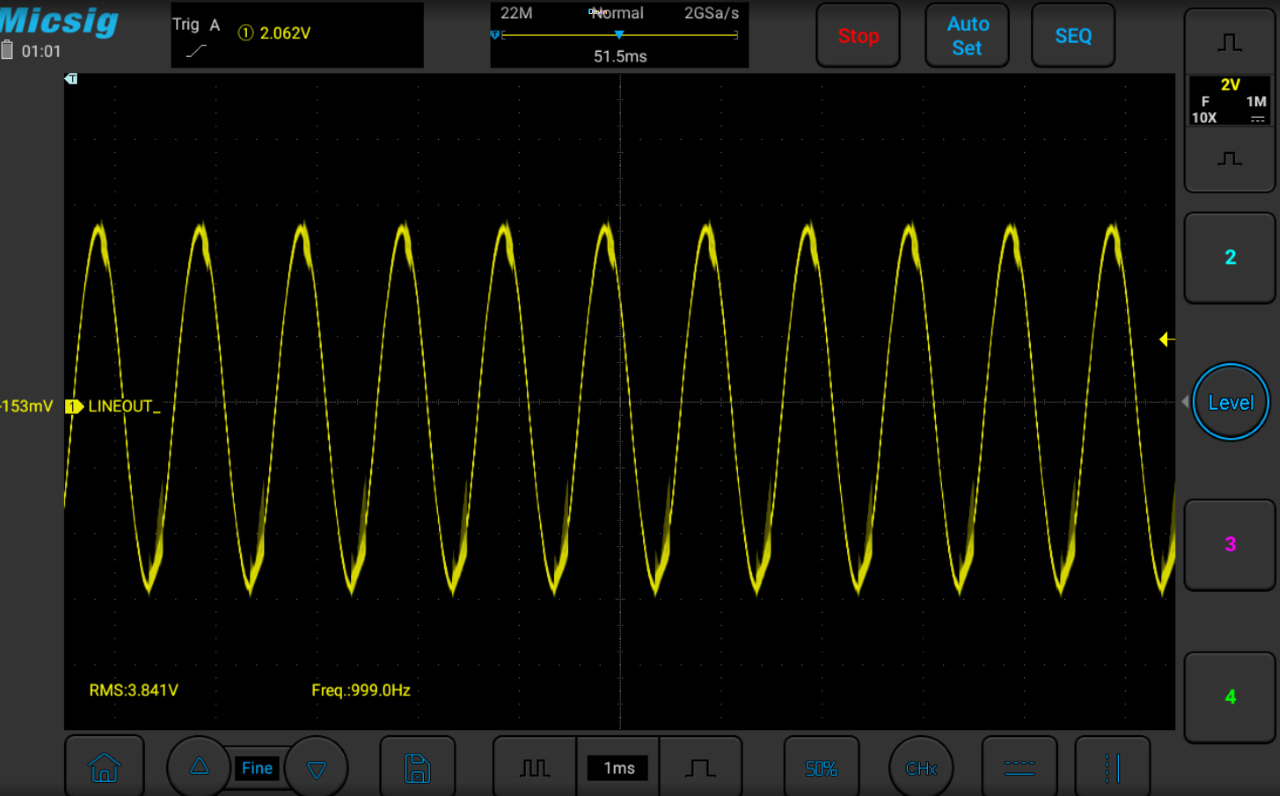Tap the 22M memory depth value
The image size is (1280, 796).
pos(516,13)
